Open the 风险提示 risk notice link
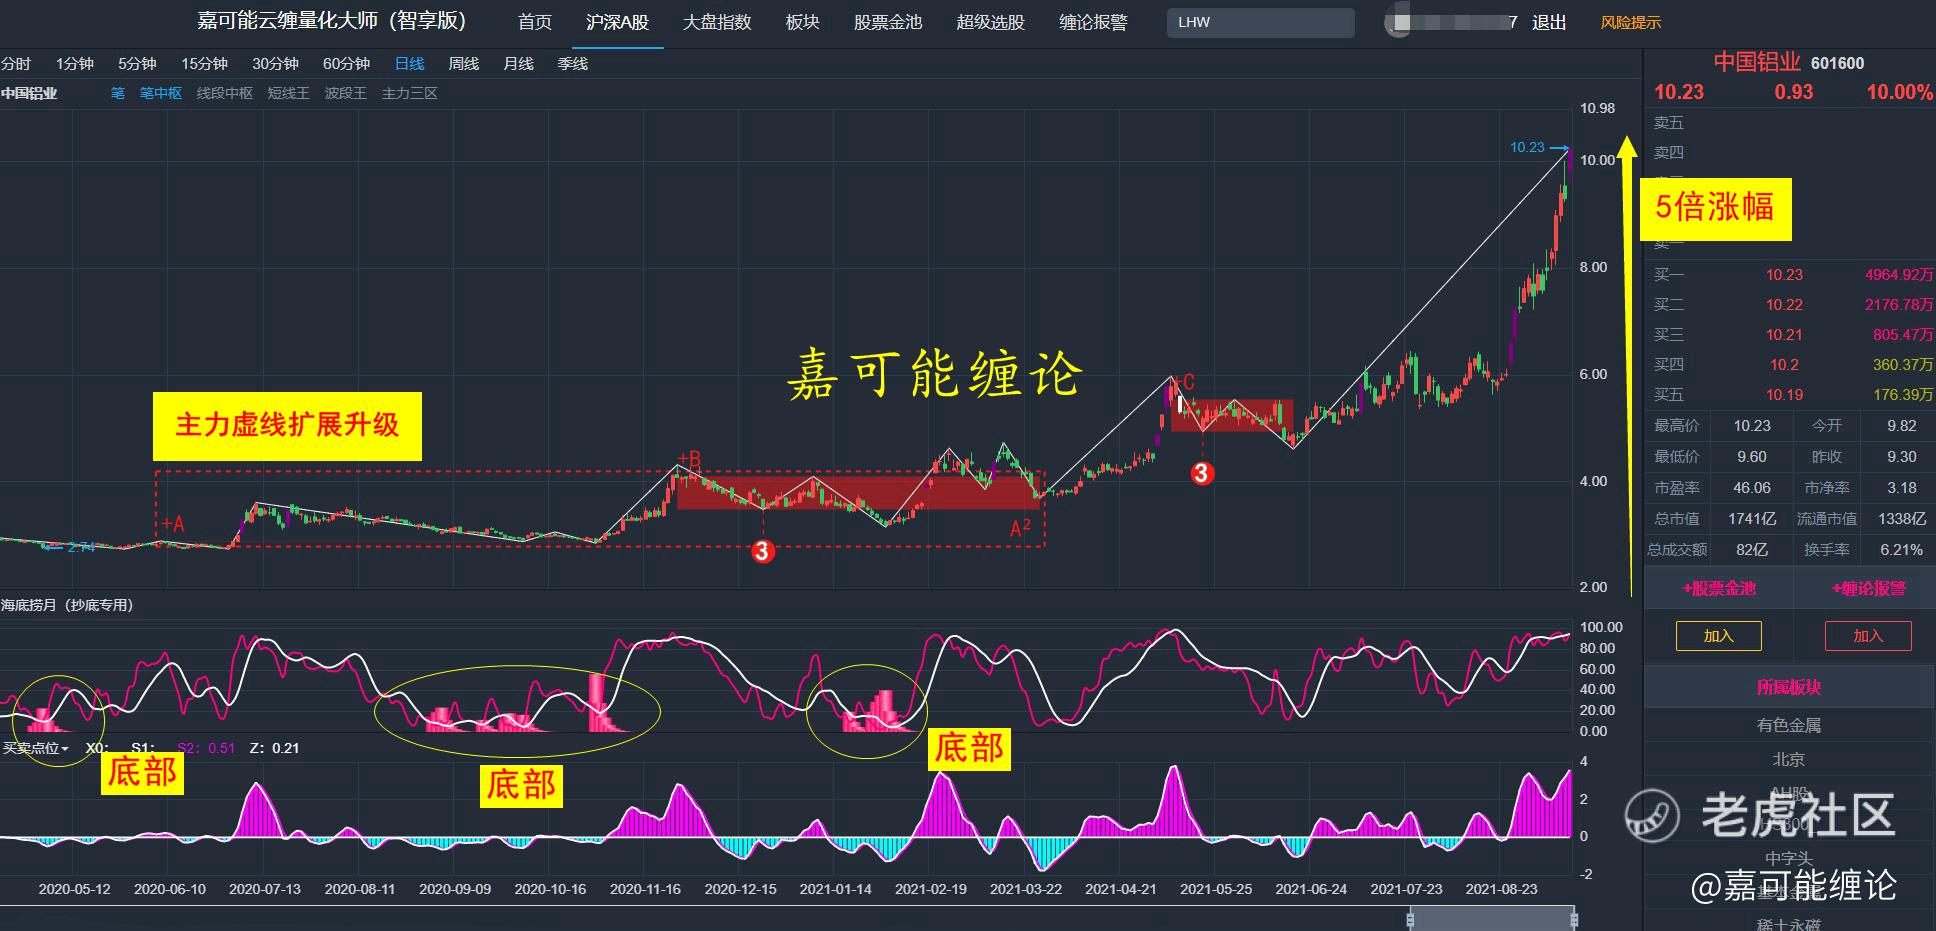 (x=1631, y=22)
